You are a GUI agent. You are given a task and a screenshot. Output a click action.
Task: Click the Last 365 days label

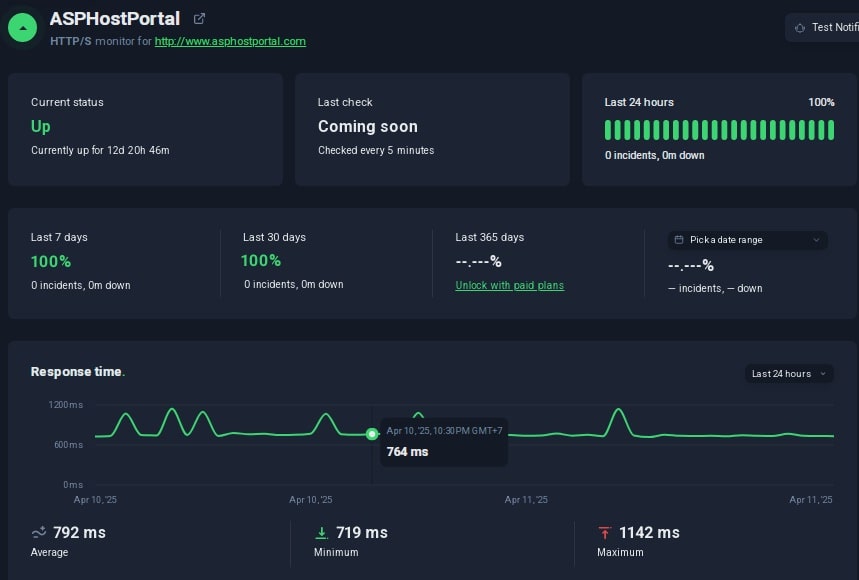(x=490, y=237)
